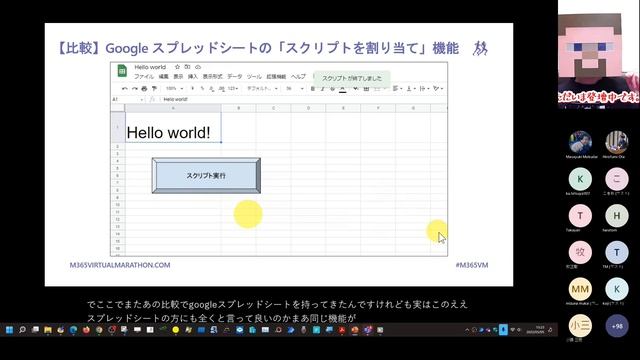Open the ヘルプ menu
The height and width of the screenshot is (360, 640).
(298, 77)
